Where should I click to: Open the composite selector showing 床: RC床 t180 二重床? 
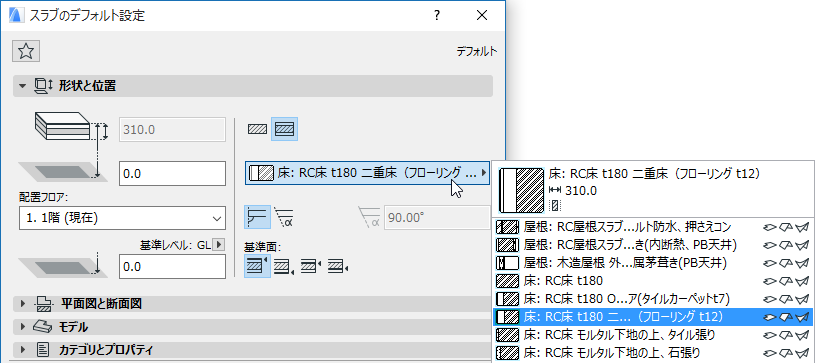pos(368,173)
